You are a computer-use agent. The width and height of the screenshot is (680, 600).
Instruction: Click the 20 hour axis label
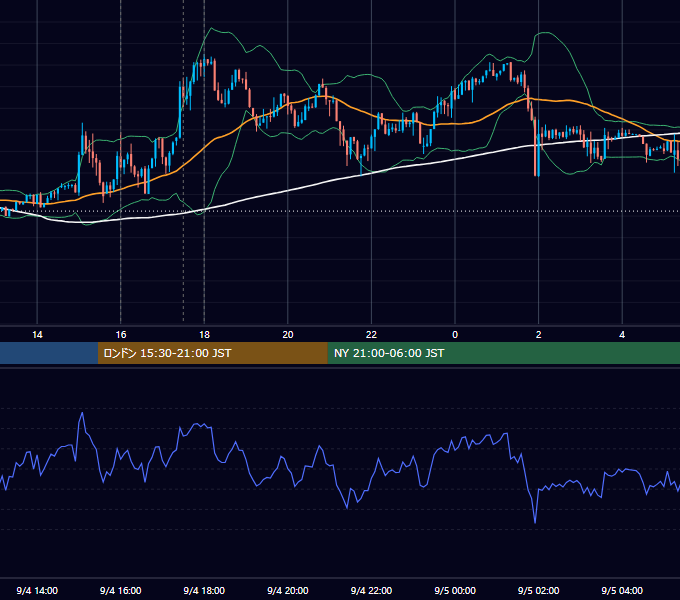point(288,335)
